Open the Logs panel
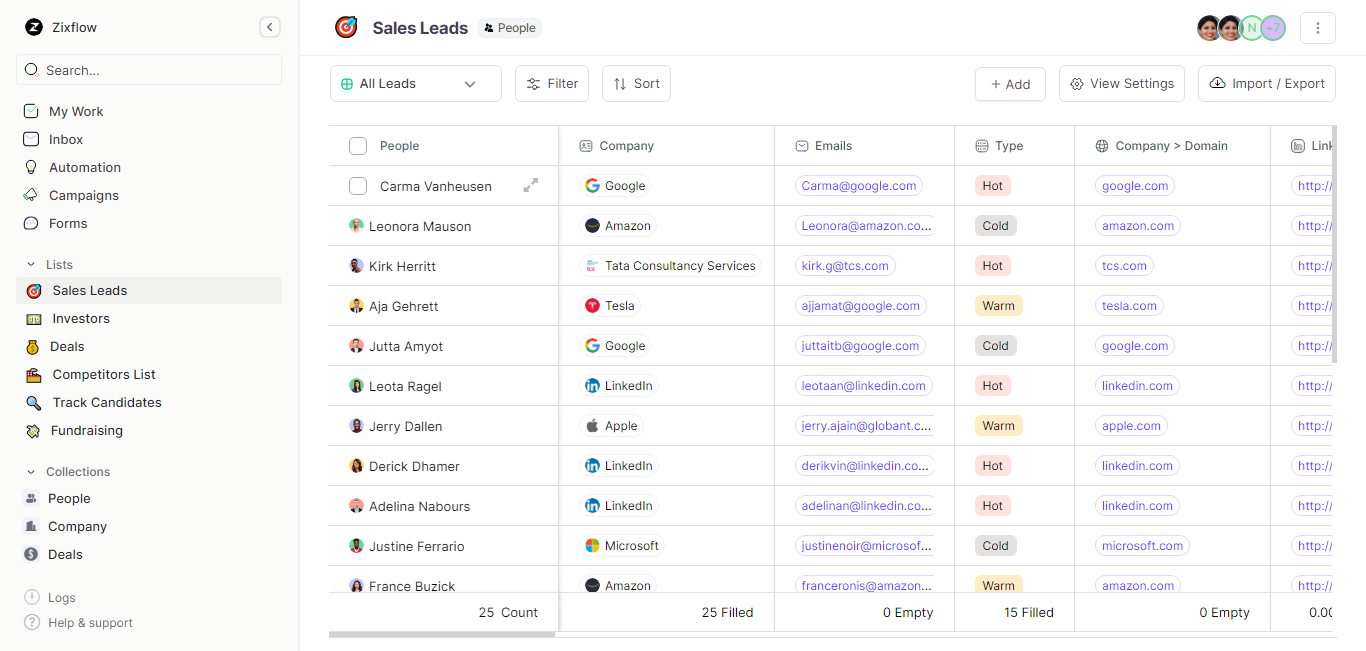Viewport: 1366px width, 651px height. coord(61,597)
